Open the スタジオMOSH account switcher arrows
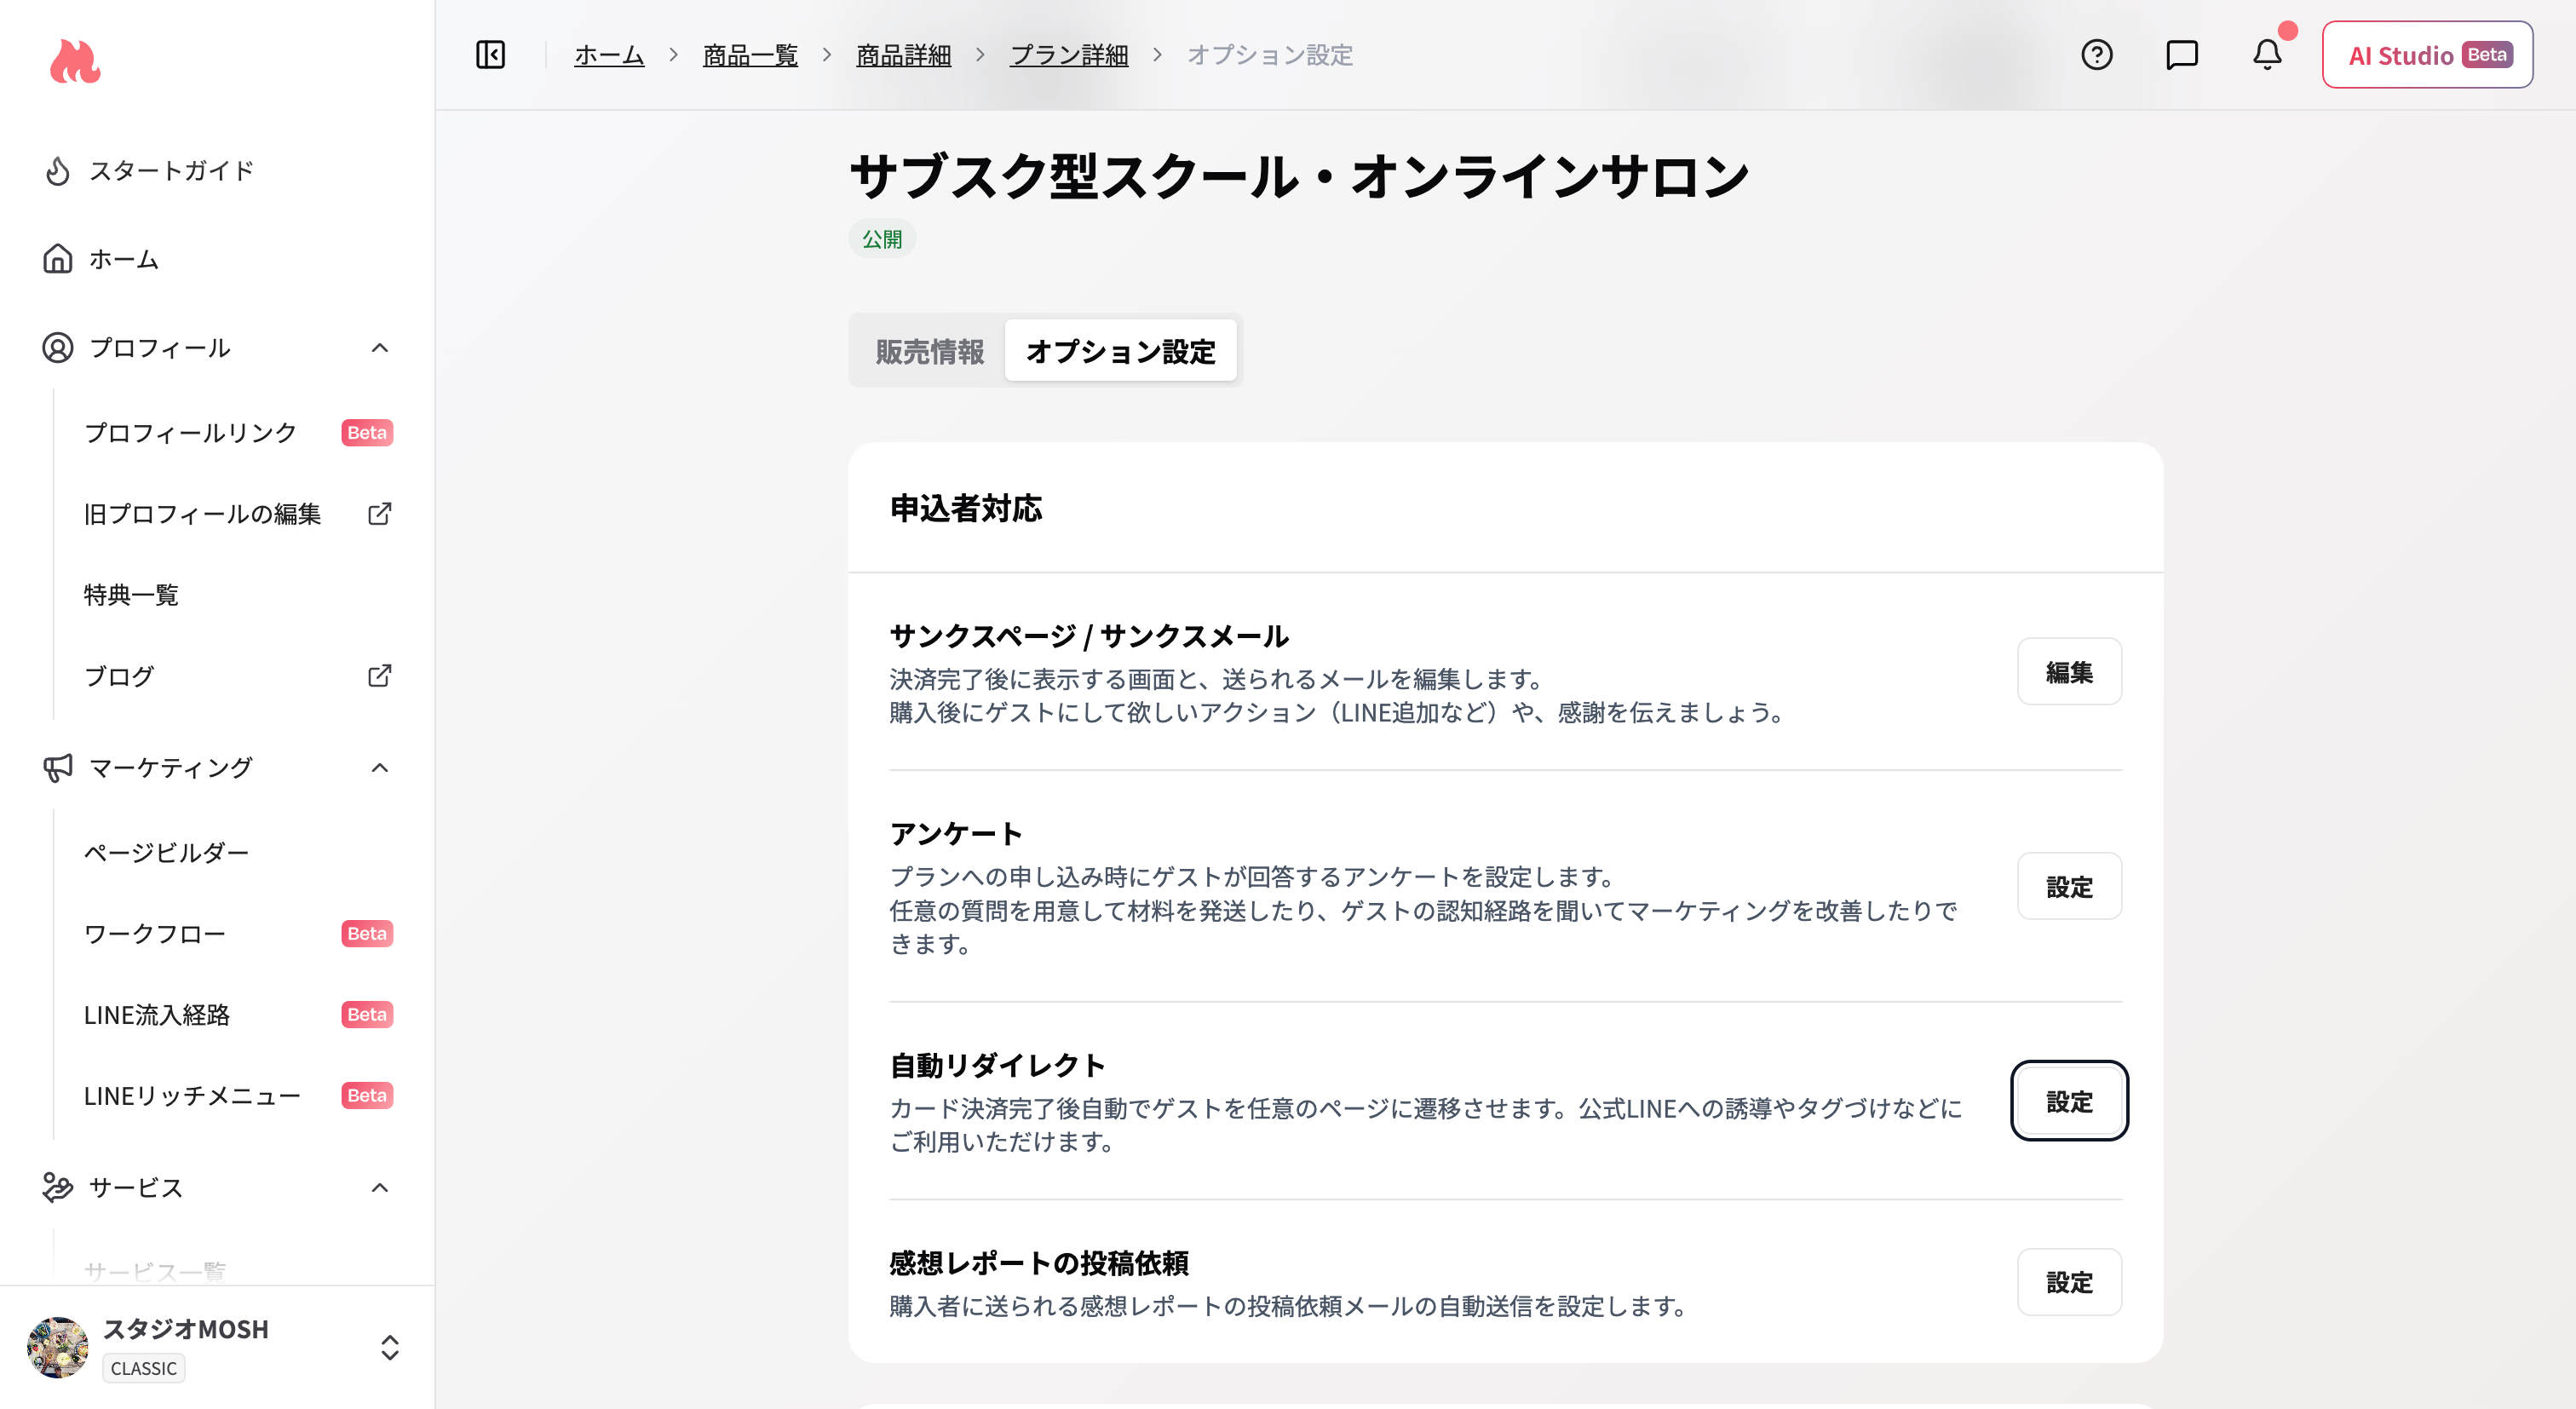The width and height of the screenshot is (2576, 1409). tap(390, 1347)
